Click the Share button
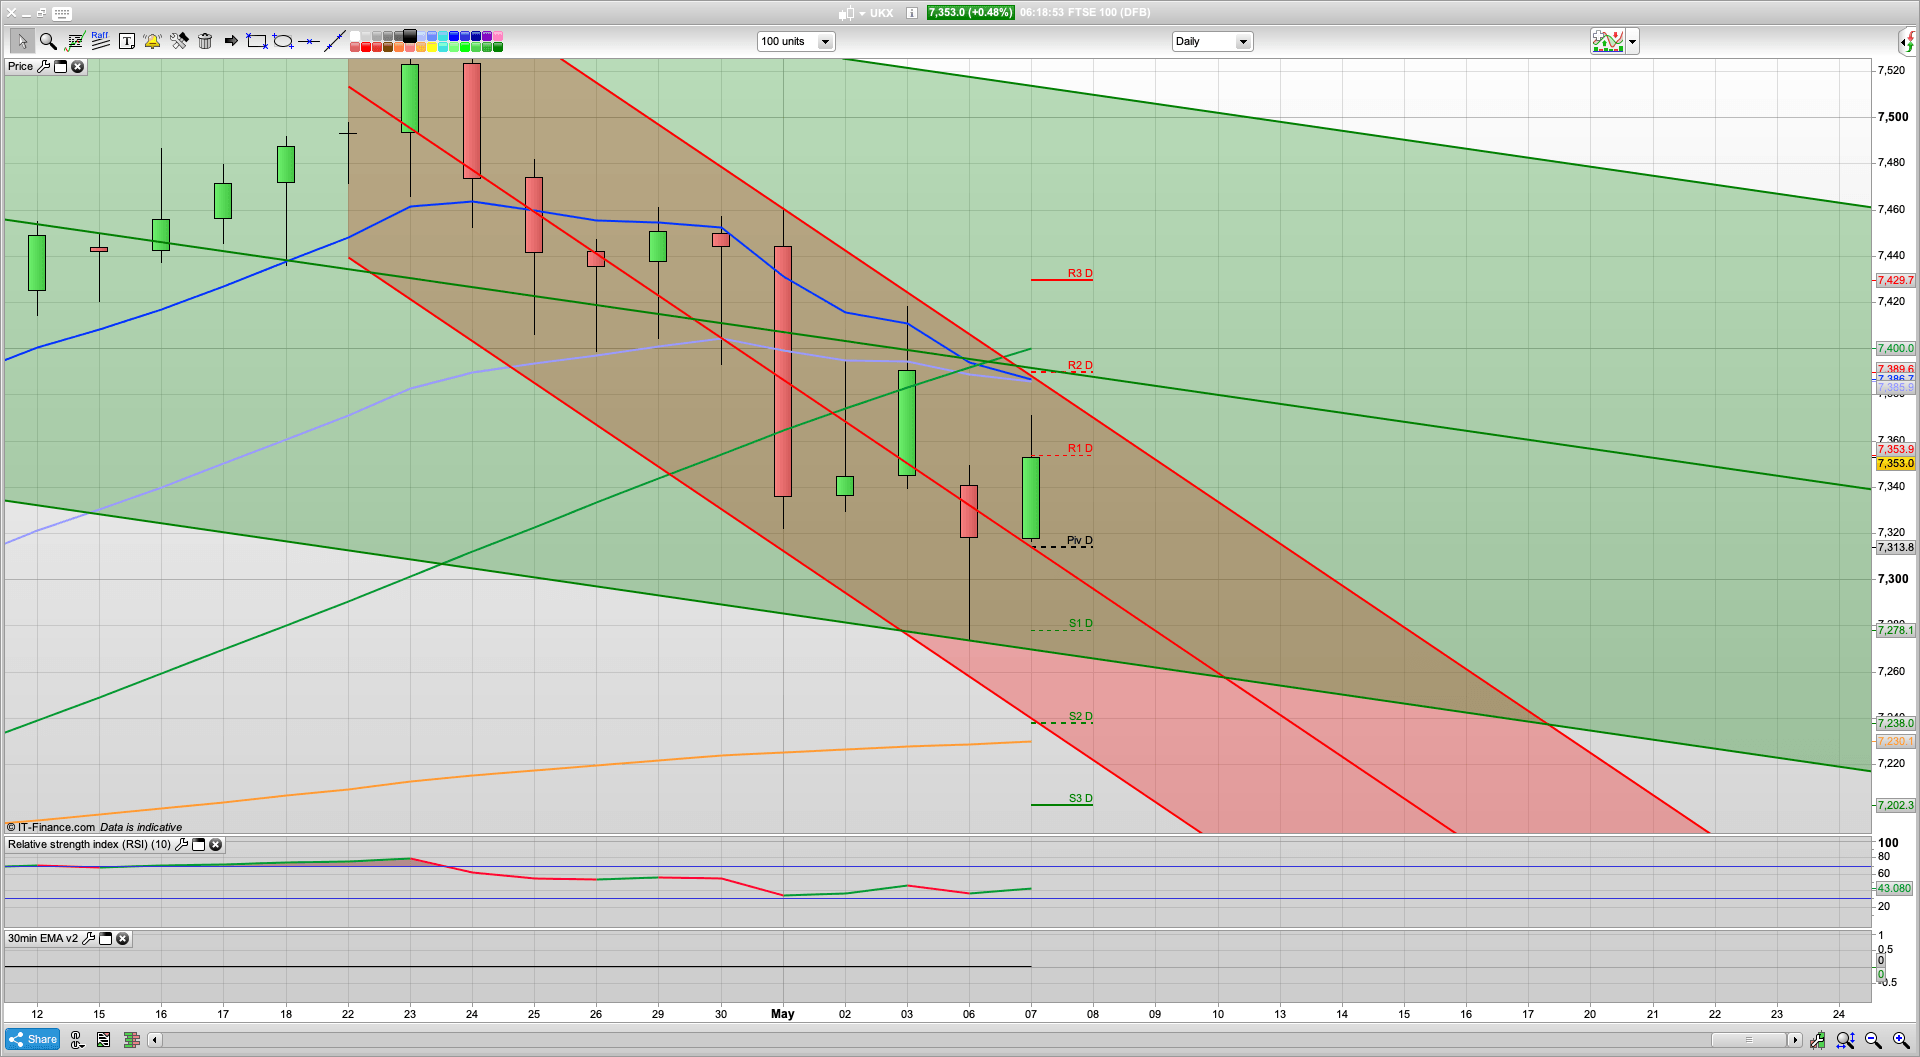Image resolution: width=1920 pixels, height=1057 pixels. [33, 1039]
